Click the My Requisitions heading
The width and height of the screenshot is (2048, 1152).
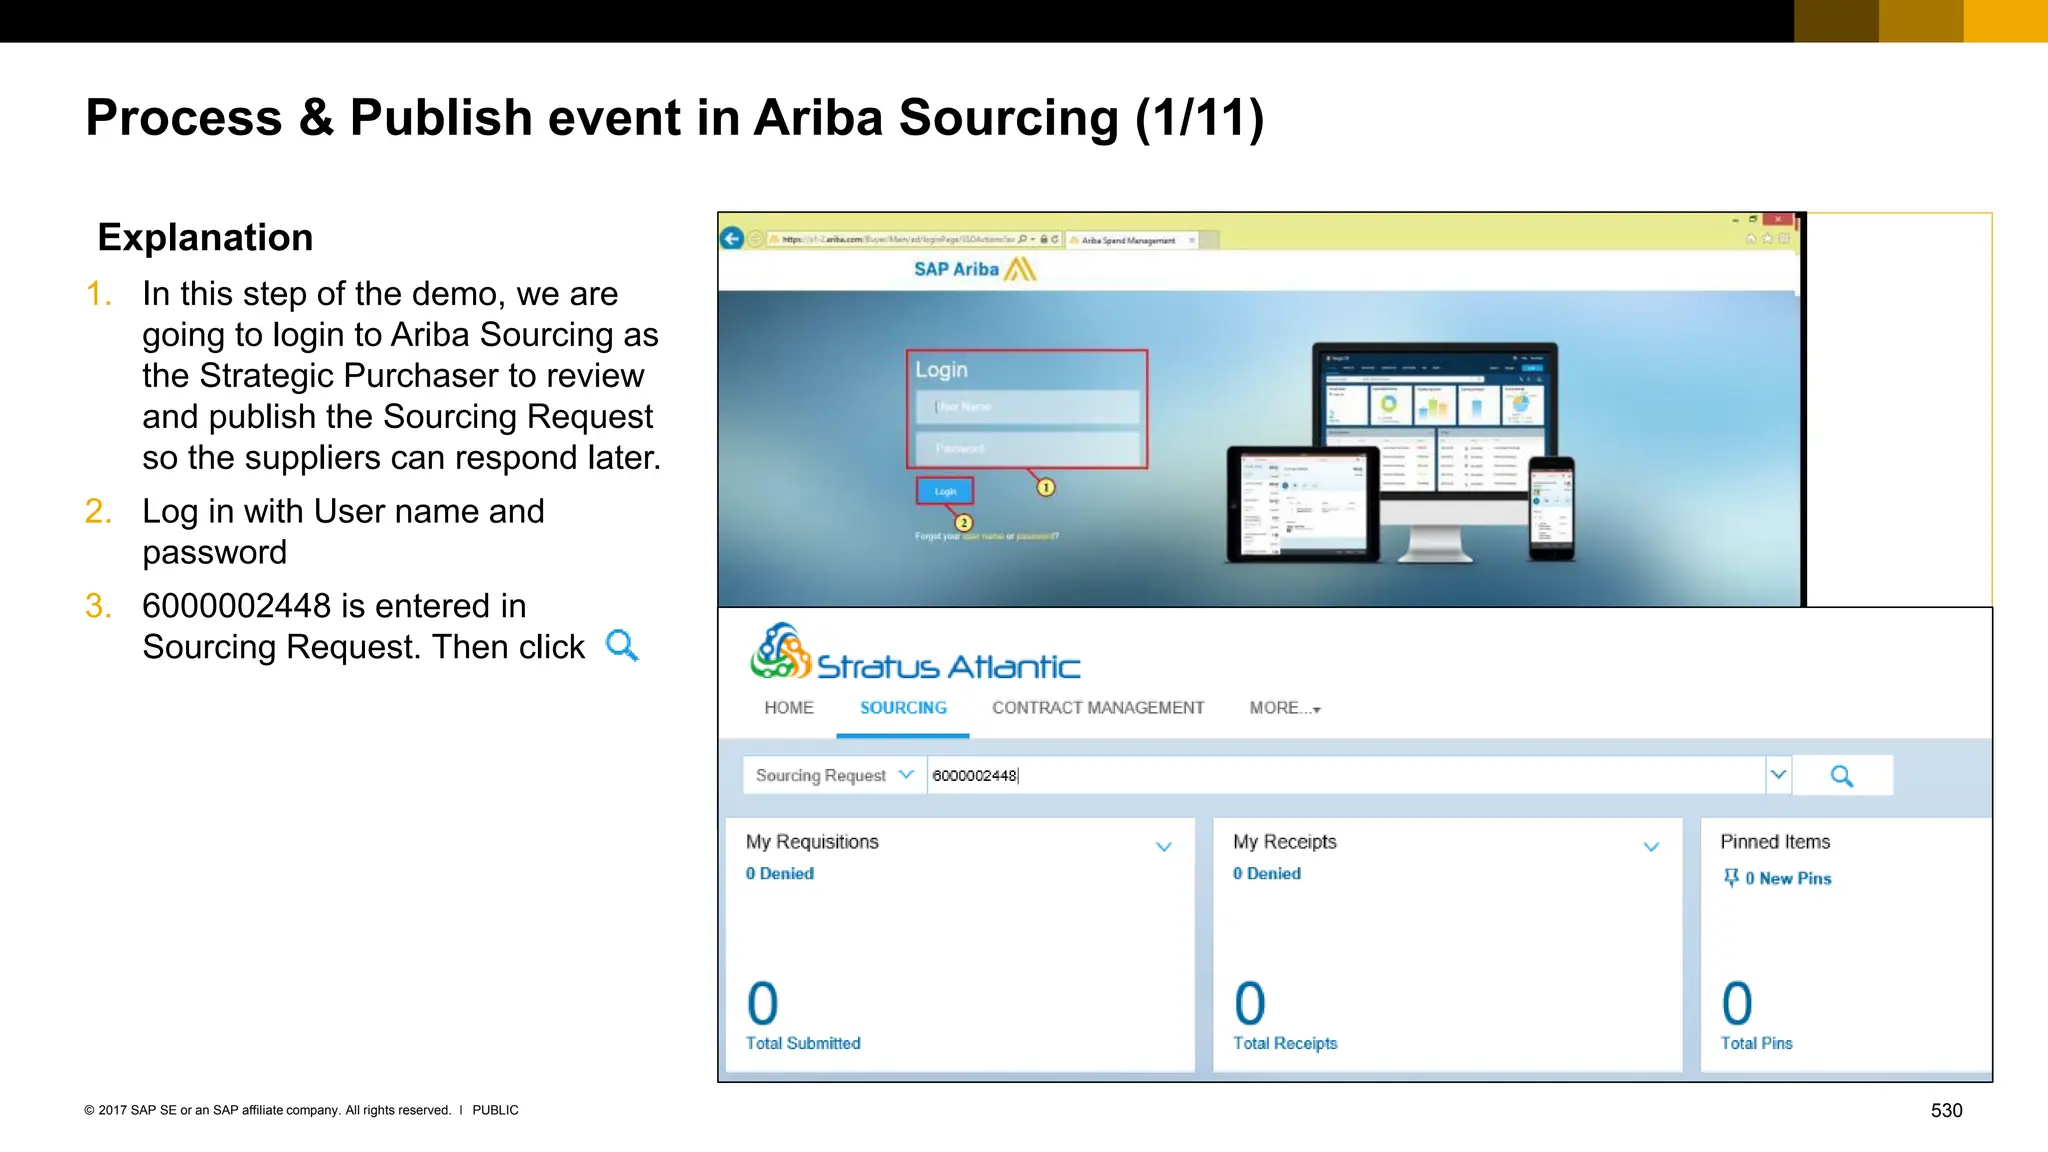[x=812, y=842]
